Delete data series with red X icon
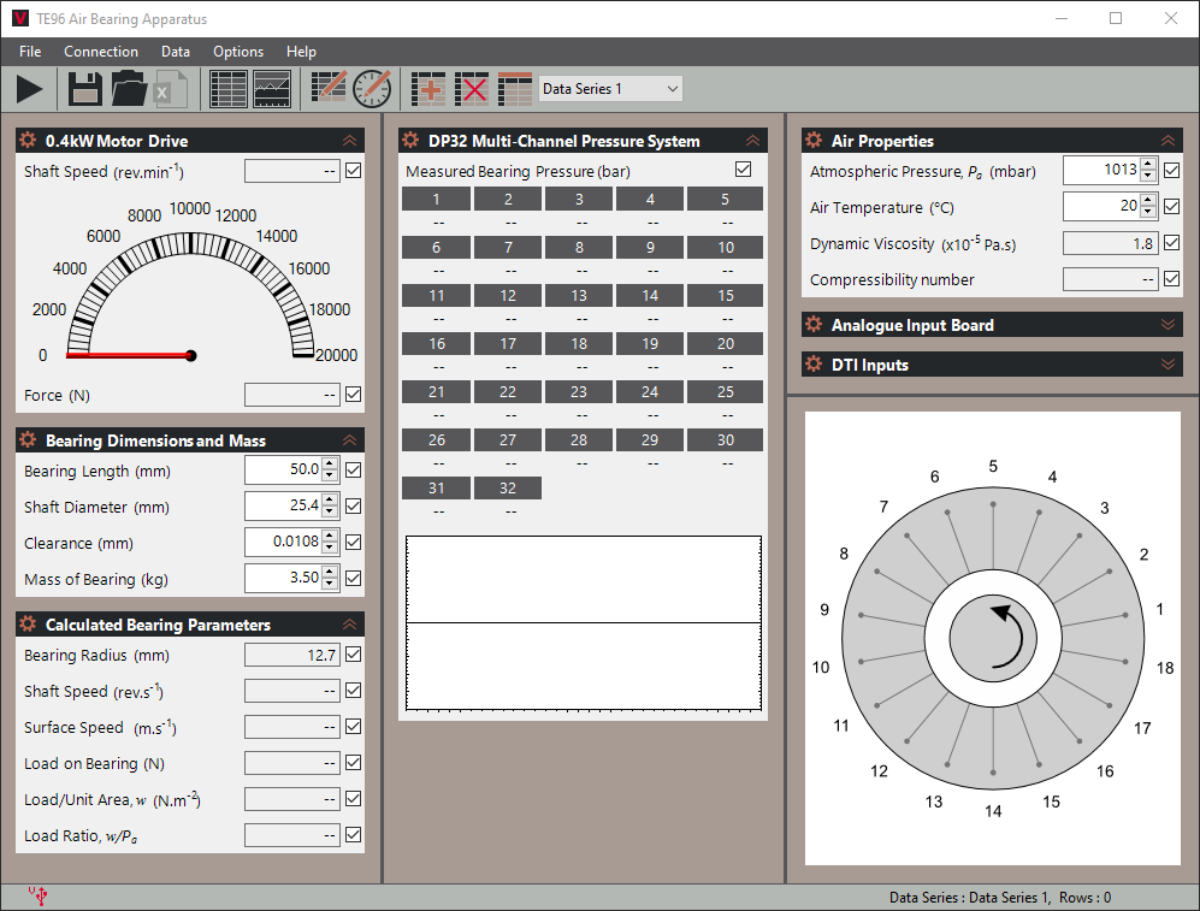This screenshot has width=1200, height=911. point(472,89)
